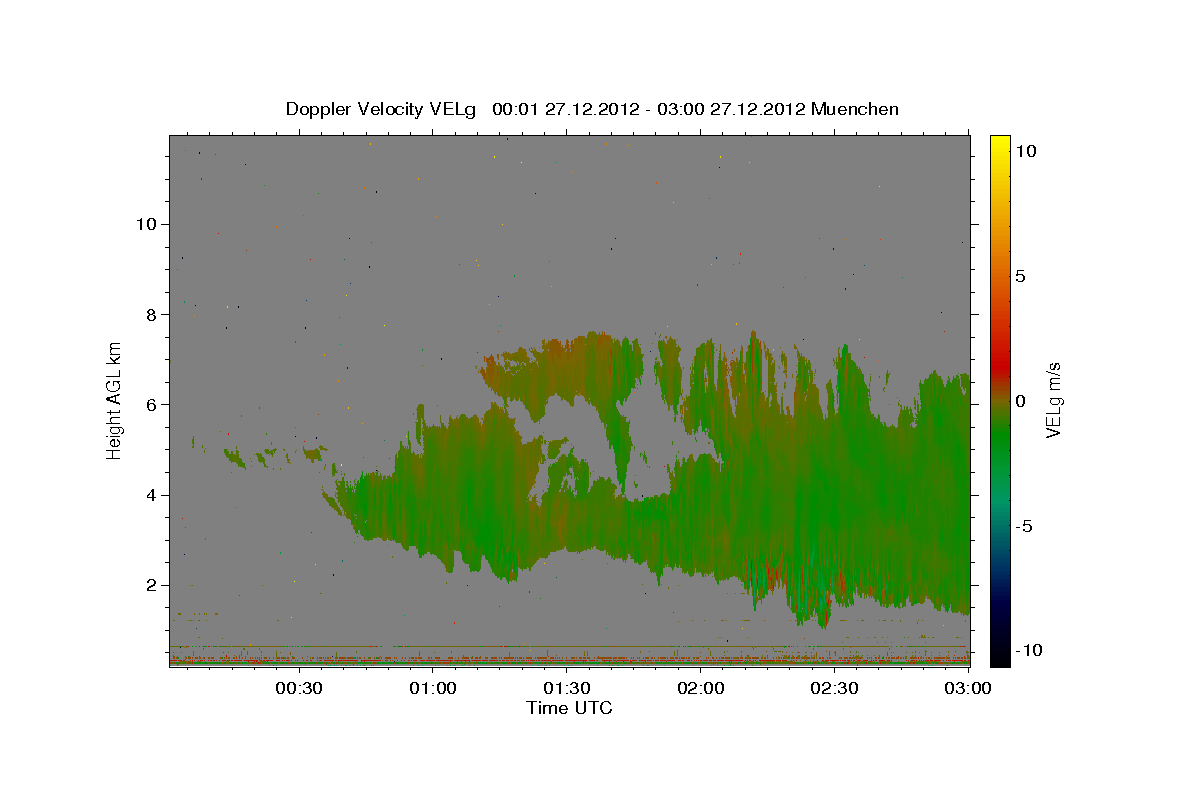Image resolution: width=1200 pixels, height=800 pixels.
Task: Click the colorbar value label -5
Action: tap(1024, 526)
